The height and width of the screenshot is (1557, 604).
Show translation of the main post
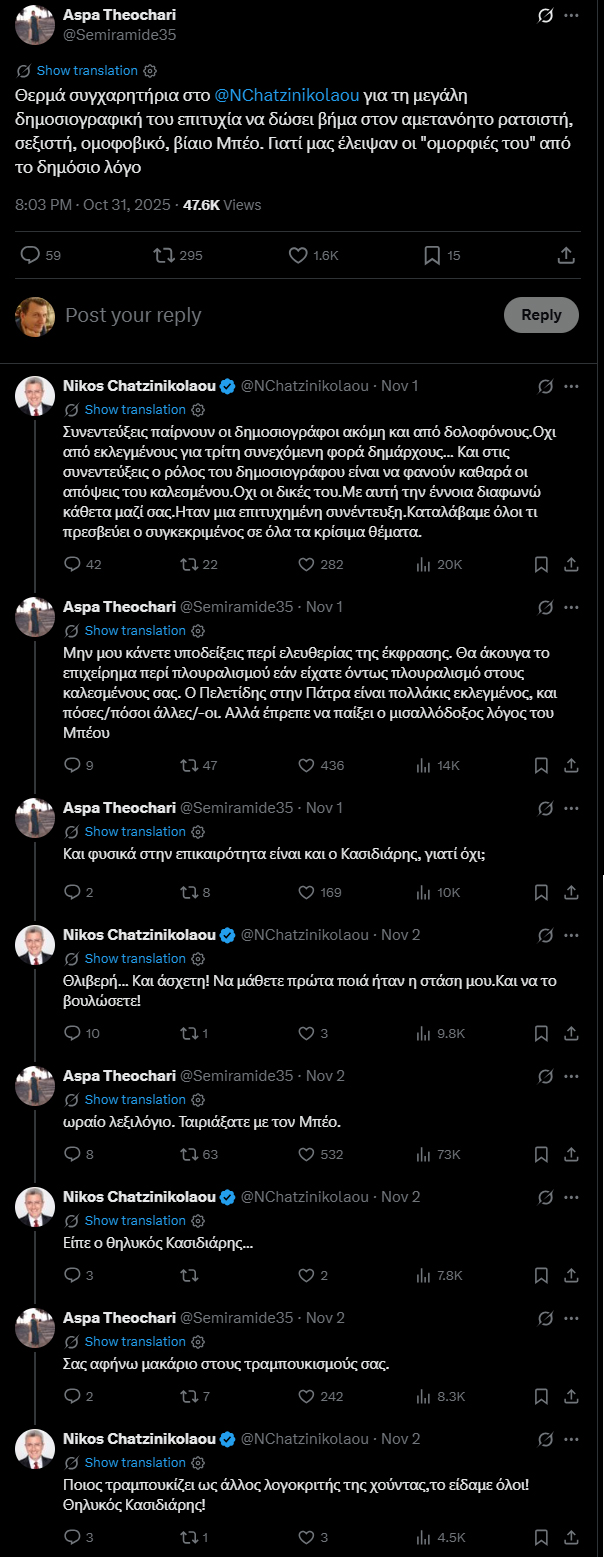[87, 71]
